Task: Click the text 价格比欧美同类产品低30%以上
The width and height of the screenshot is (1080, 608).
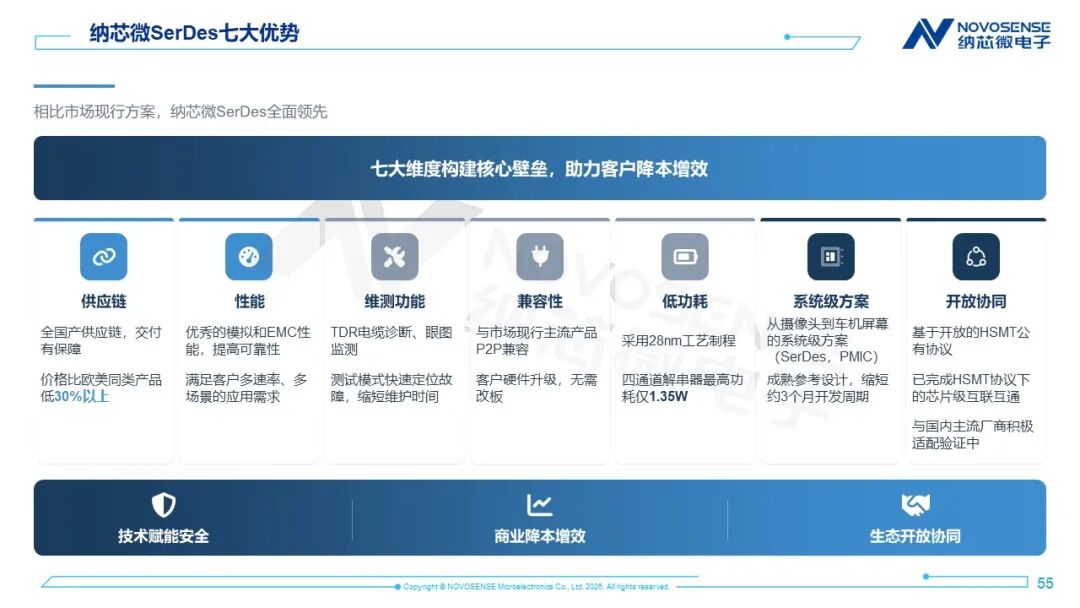Action: tap(101, 388)
